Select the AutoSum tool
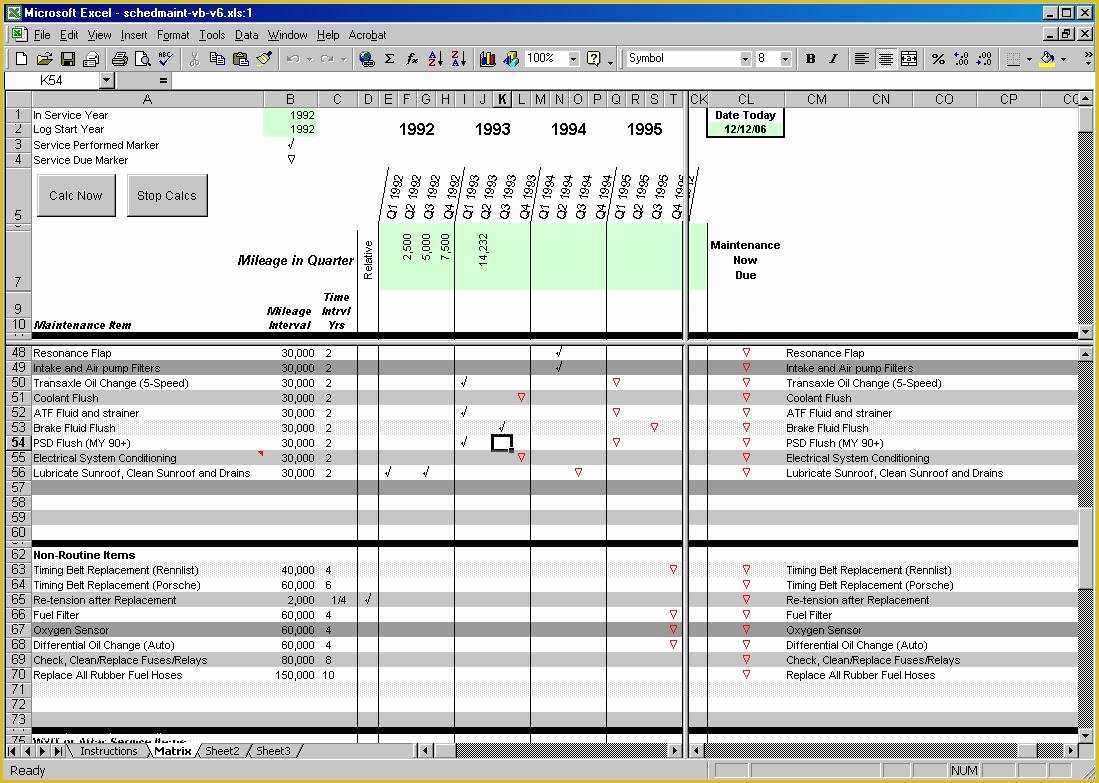 [389, 58]
